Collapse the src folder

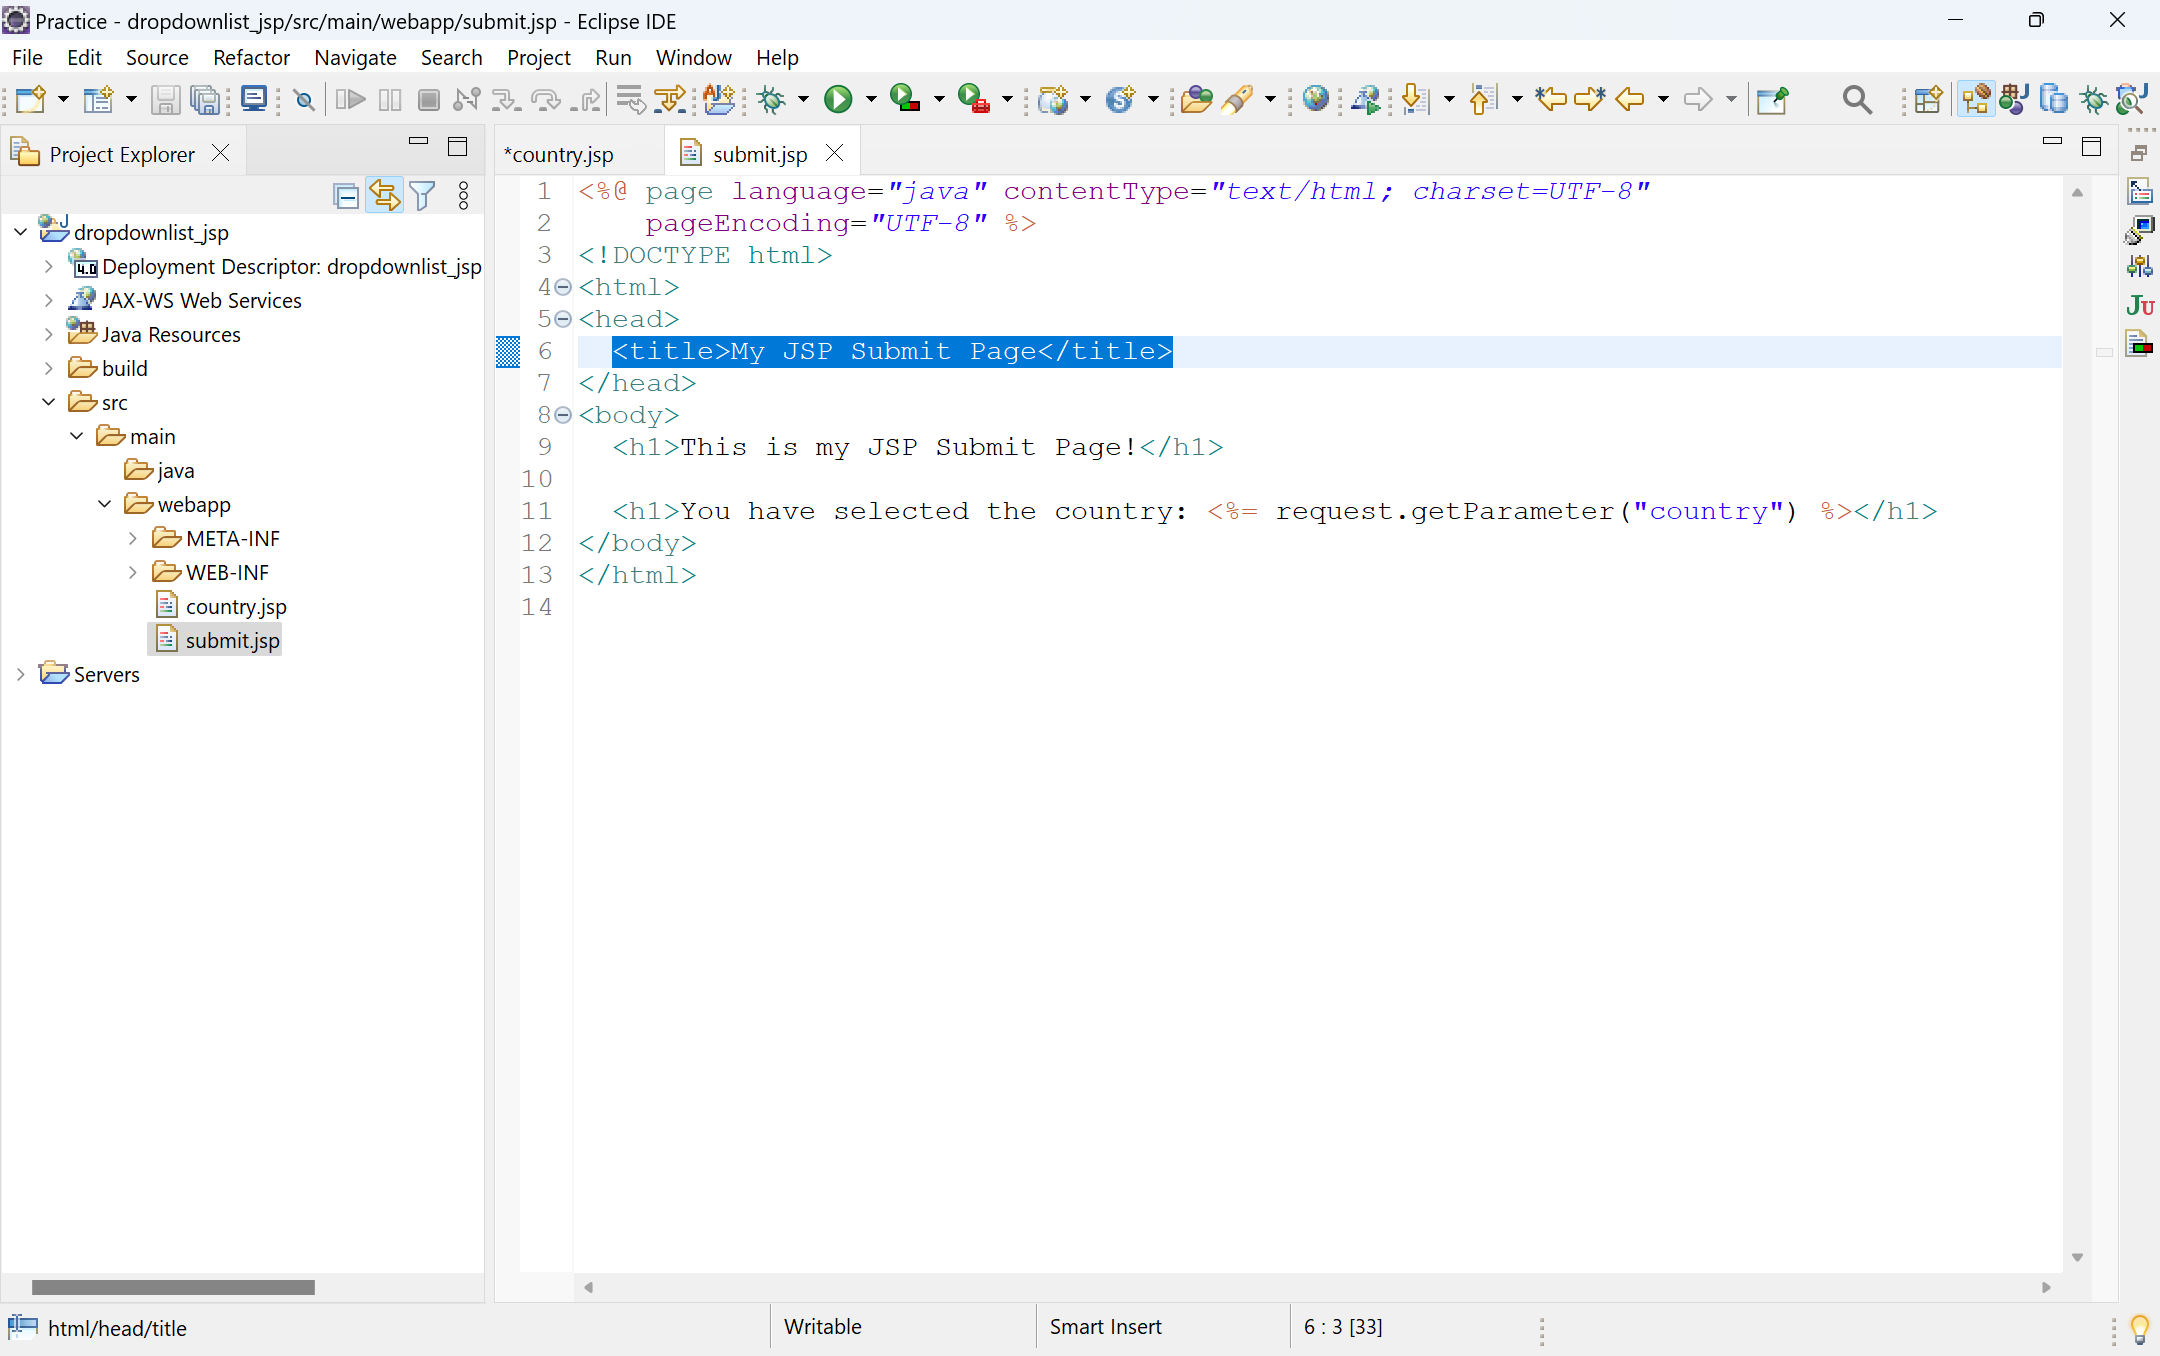coord(48,401)
